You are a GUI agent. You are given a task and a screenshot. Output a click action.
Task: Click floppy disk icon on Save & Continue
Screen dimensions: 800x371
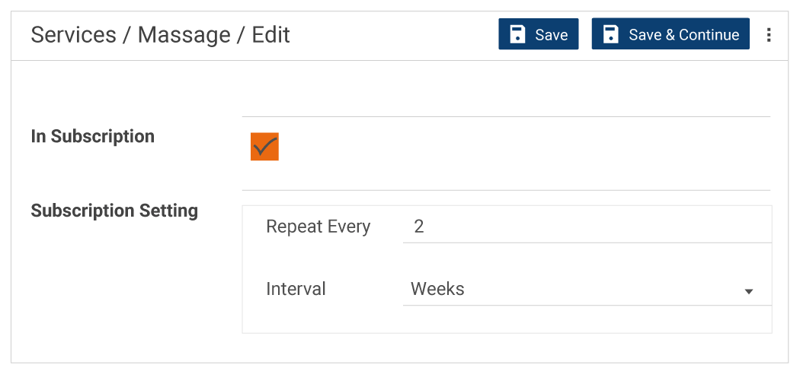click(611, 35)
